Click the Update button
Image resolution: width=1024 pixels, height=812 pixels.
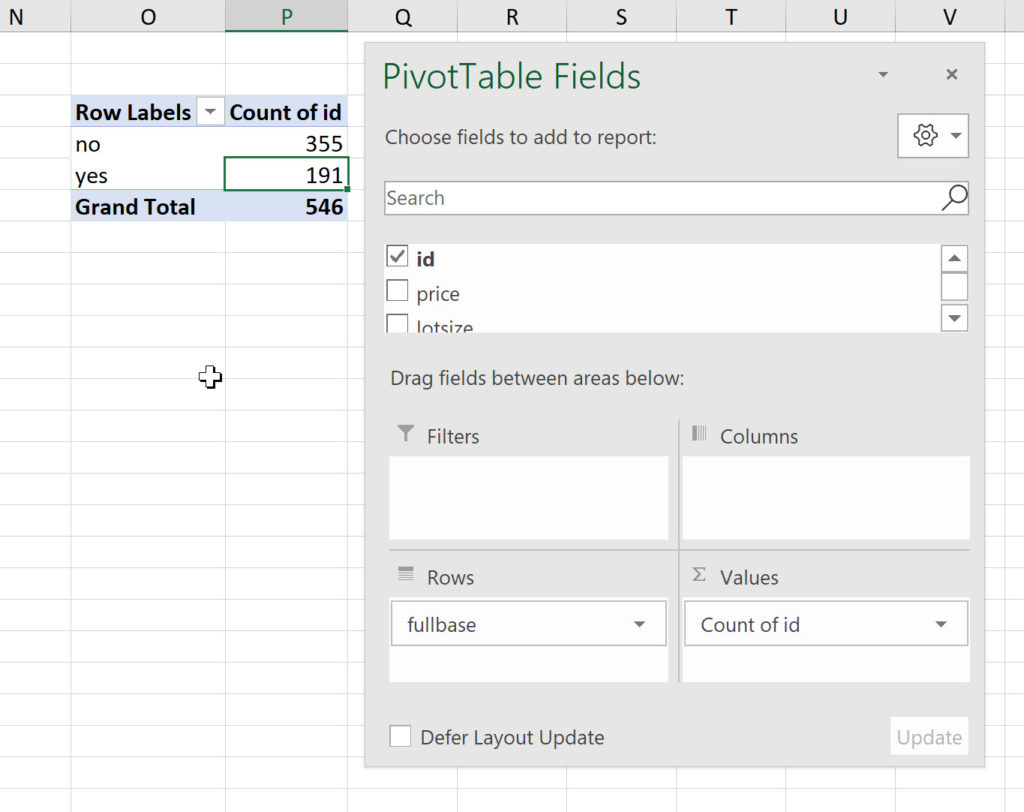[928, 737]
